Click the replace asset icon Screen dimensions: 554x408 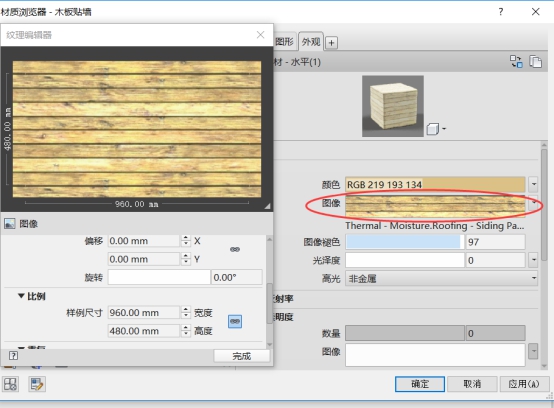click(x=516, y=61)
